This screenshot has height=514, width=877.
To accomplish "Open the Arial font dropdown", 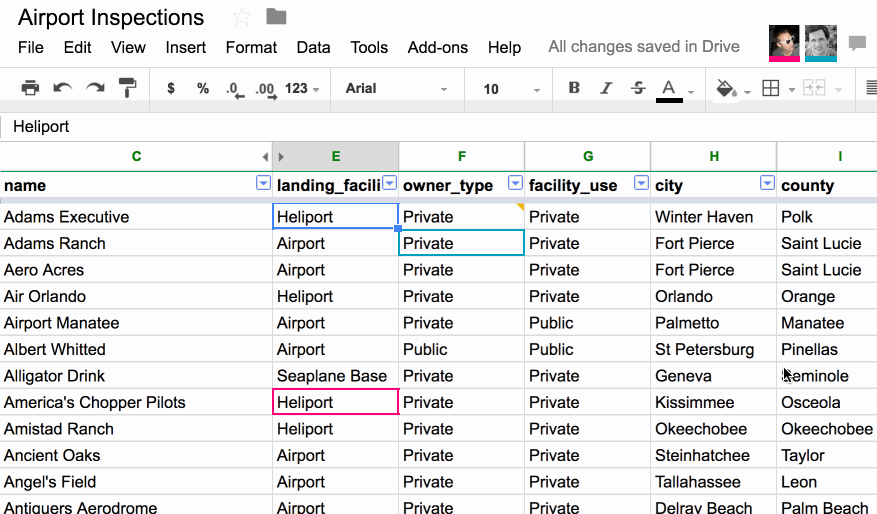I will [x=397, y=88].
